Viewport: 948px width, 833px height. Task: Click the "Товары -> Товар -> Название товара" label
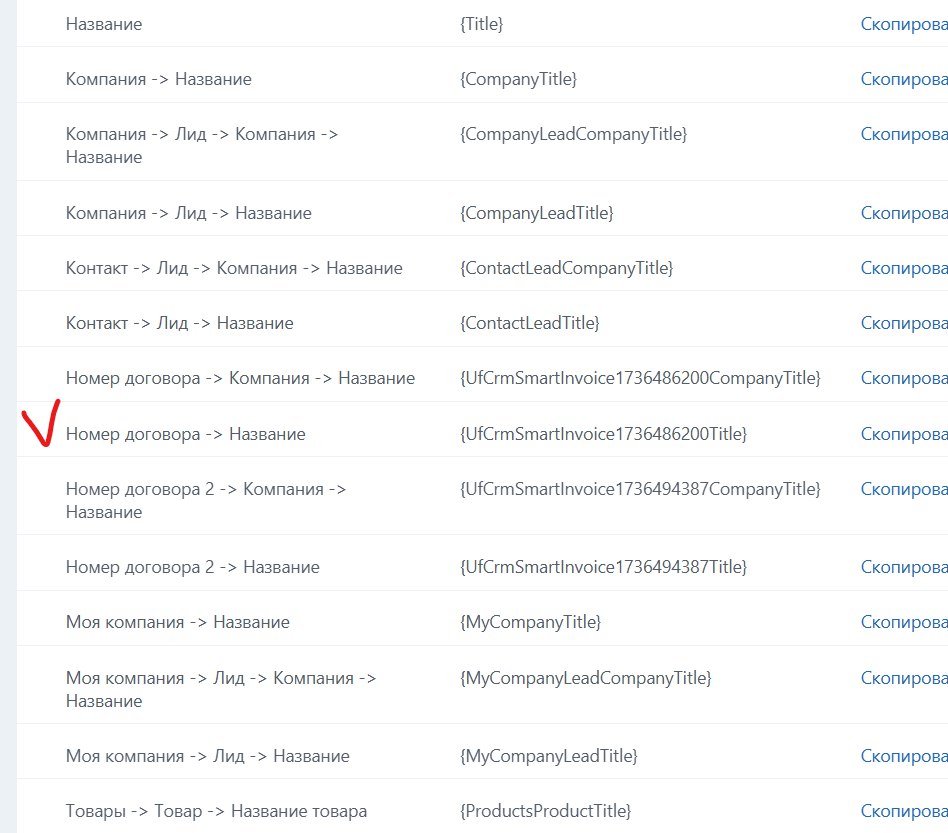[216, 811]
